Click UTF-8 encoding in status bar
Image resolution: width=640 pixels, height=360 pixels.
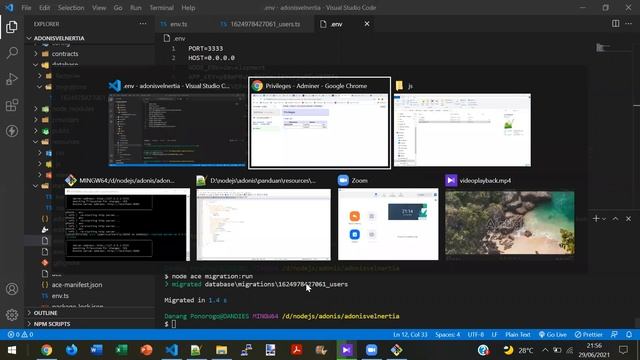pos(476,334)
